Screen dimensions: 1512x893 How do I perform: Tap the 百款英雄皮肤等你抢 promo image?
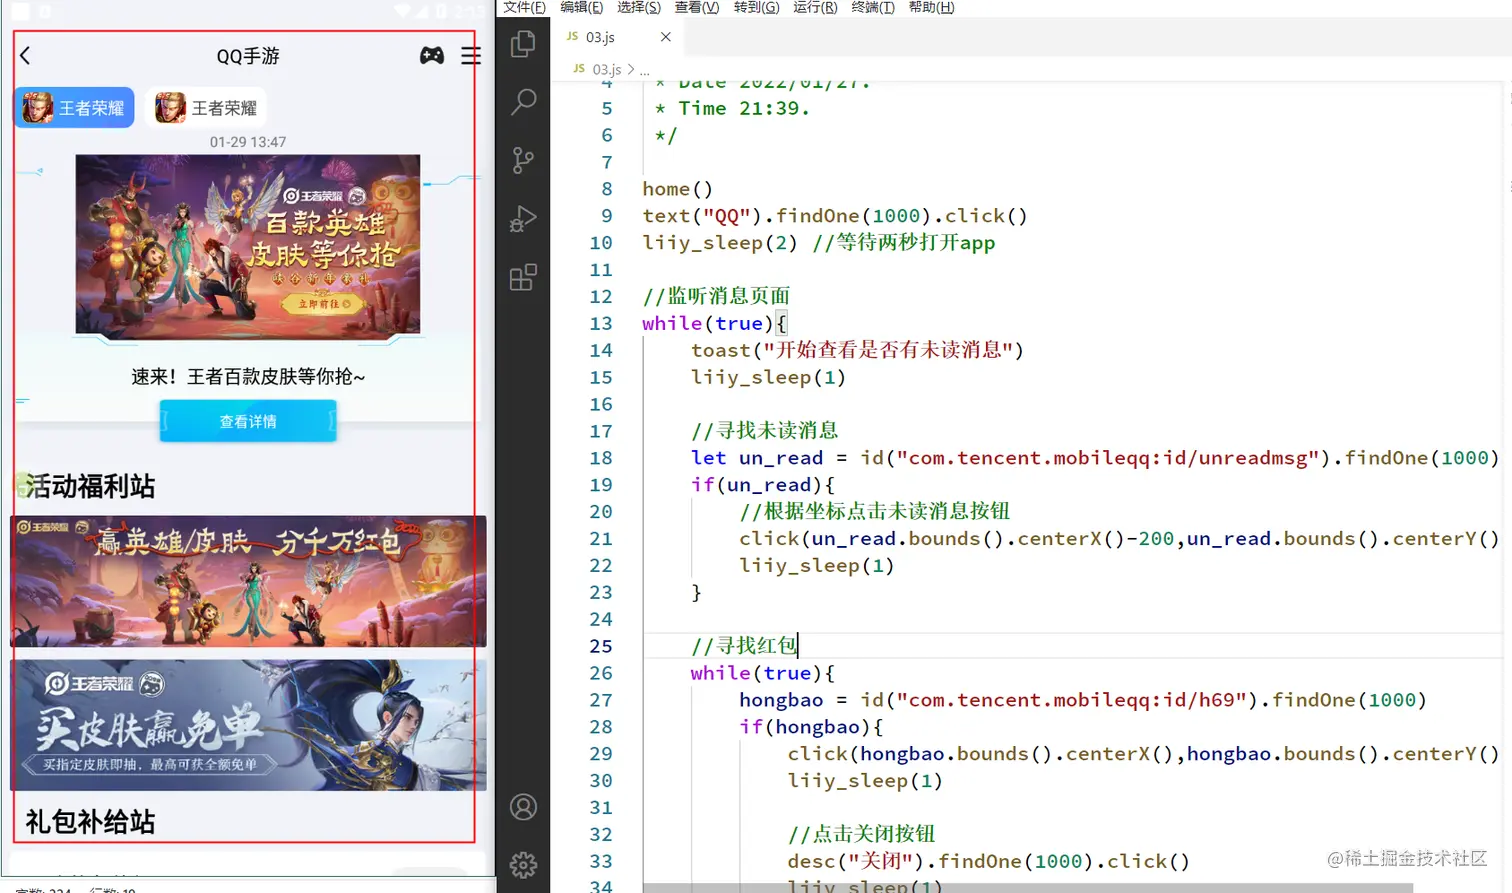(x=248, y=245)
